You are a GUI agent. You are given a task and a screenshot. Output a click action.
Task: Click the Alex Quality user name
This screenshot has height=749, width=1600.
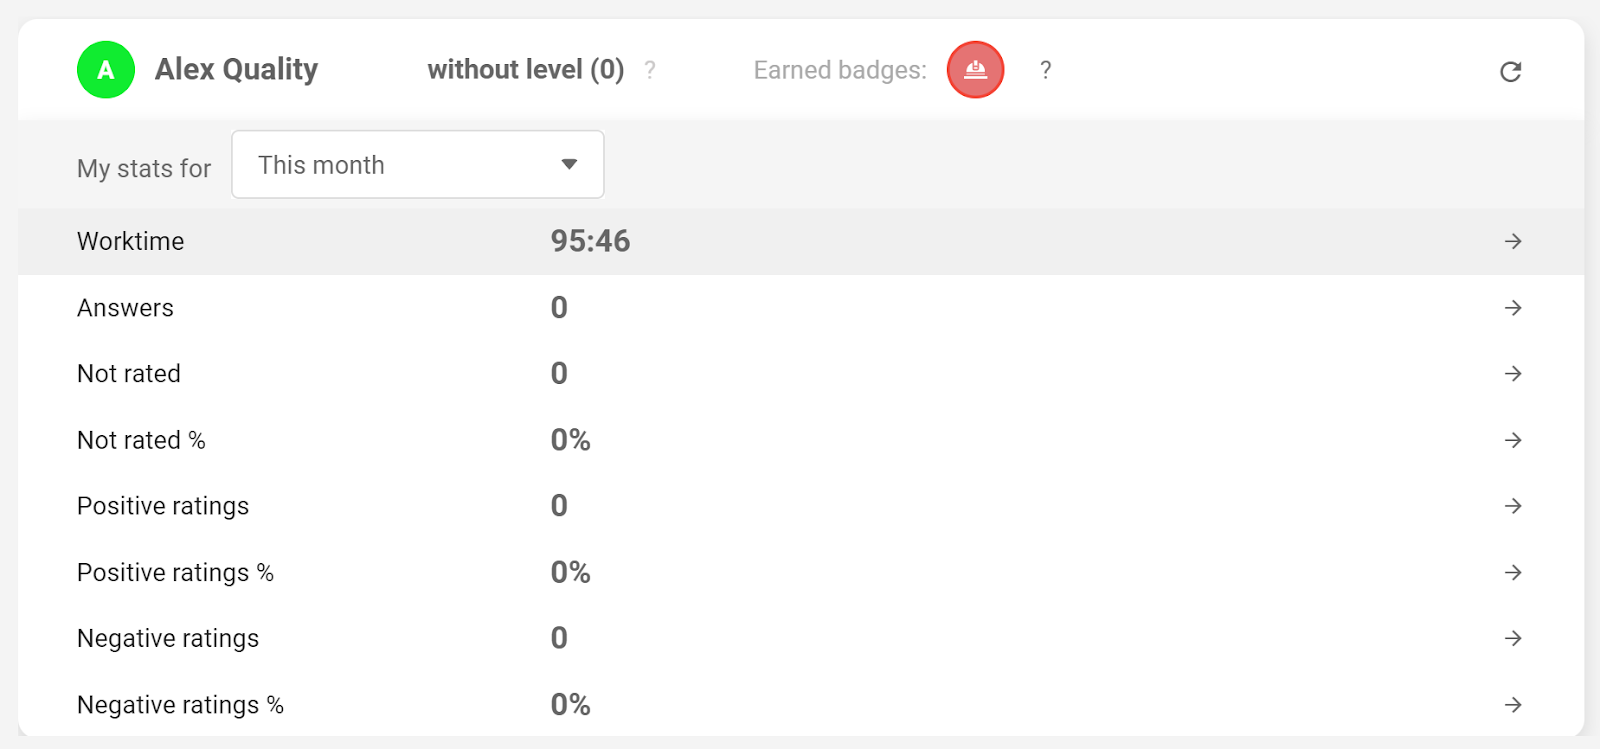click(236, 70)
